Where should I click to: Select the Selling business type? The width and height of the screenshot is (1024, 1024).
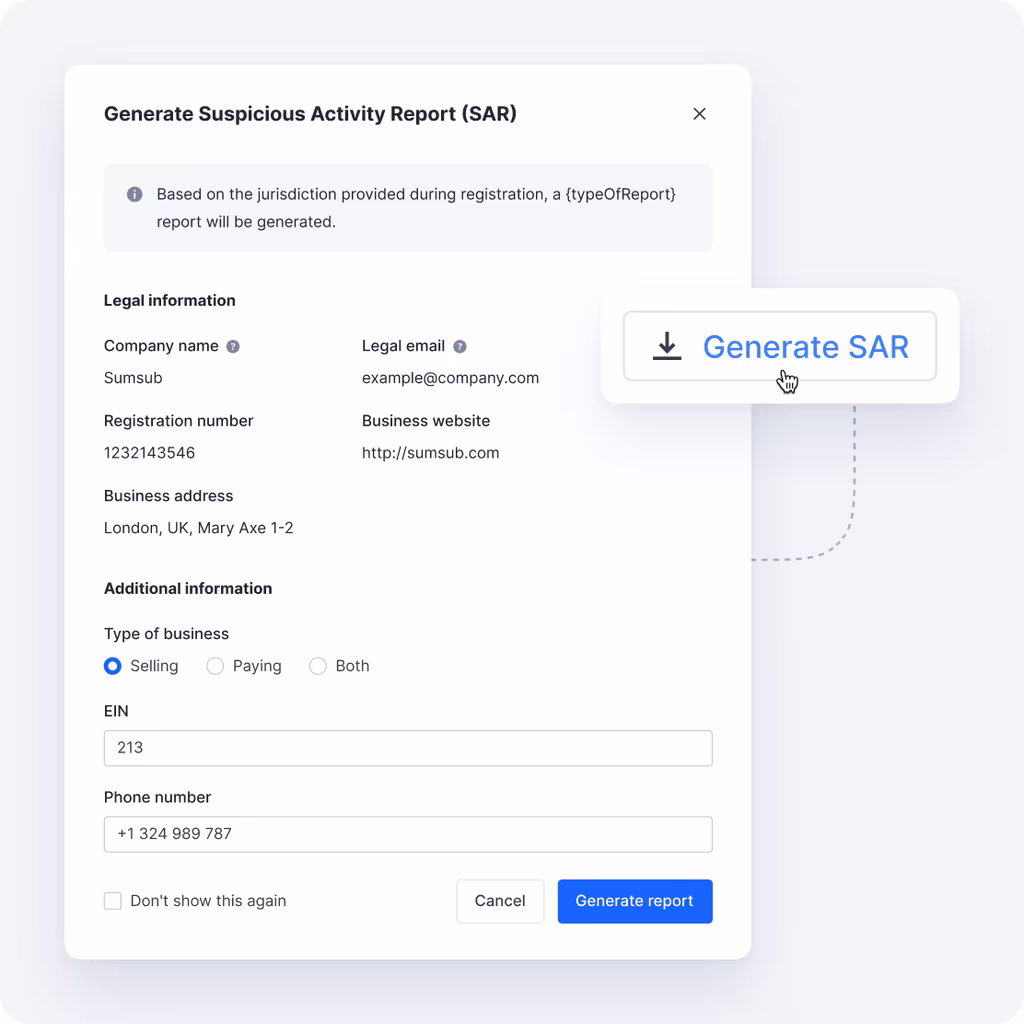(113, 666)
